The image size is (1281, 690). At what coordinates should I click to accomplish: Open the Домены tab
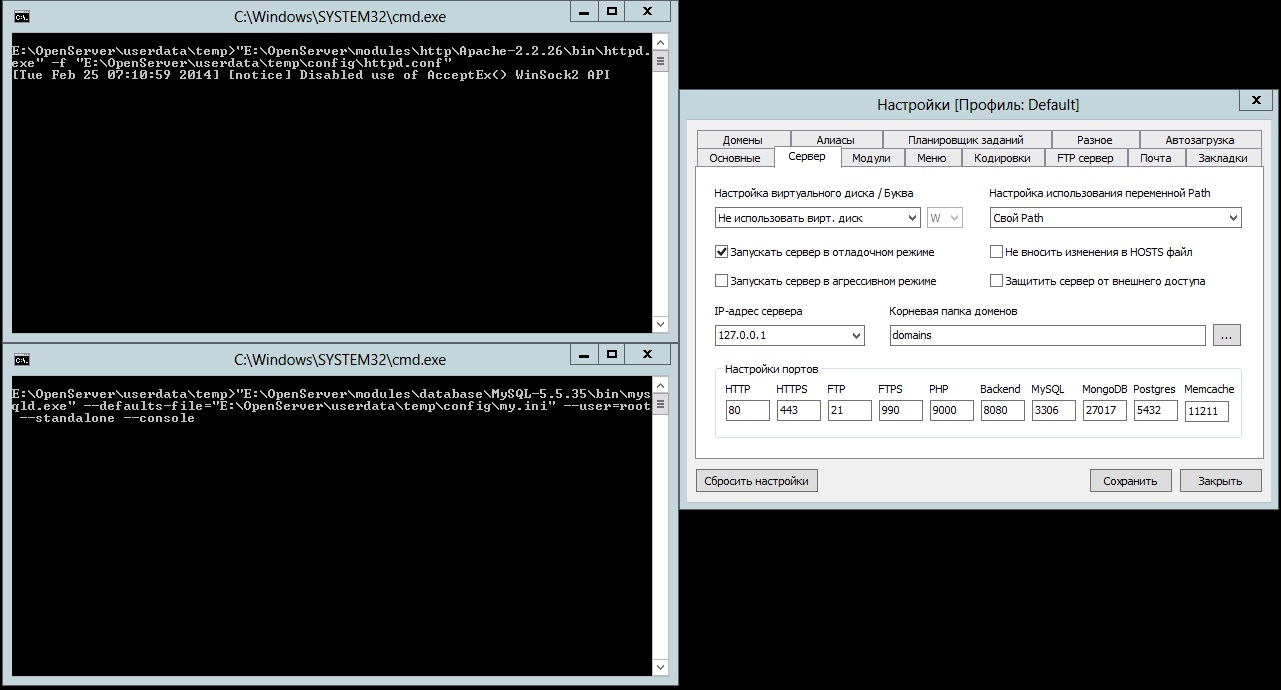pyautogui.click(x=742, y=140)
